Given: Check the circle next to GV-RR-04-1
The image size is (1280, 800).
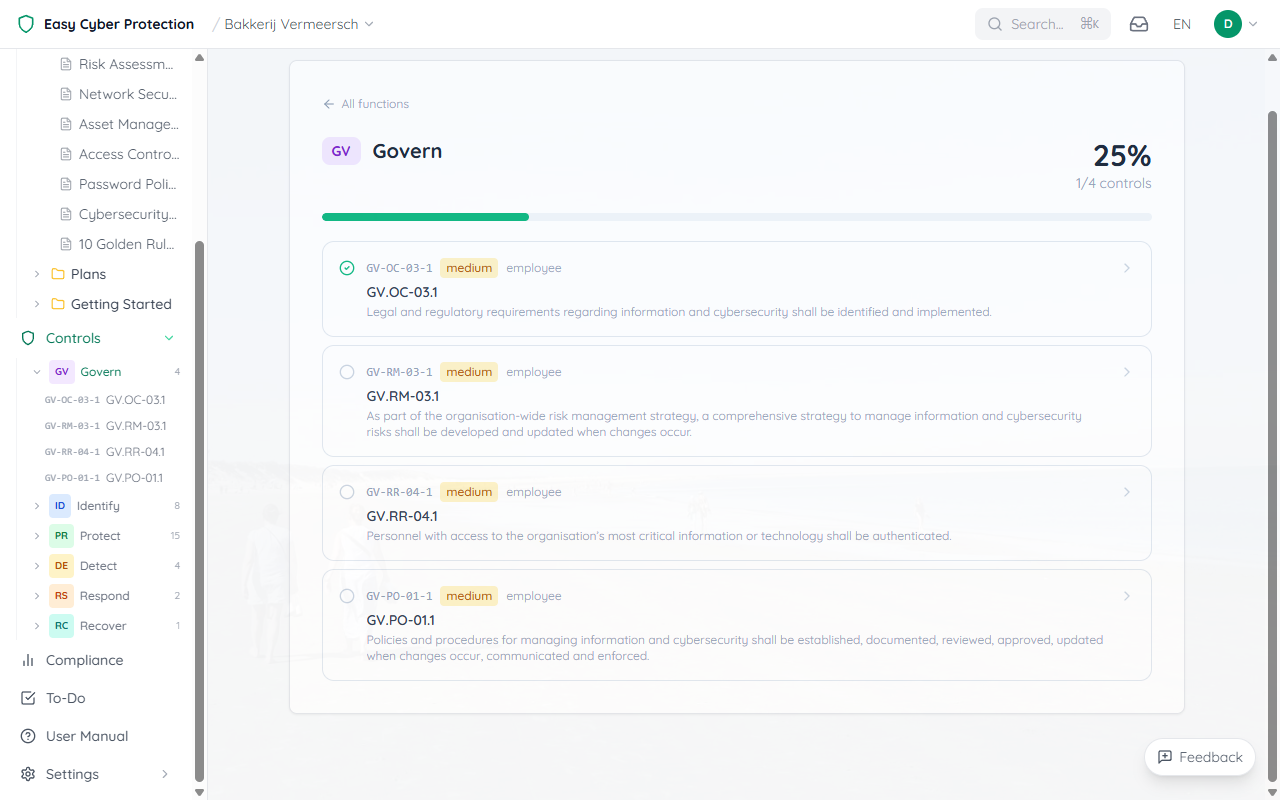Looking at the screenshot, I should pyautogui.click(x=347, y=491).
